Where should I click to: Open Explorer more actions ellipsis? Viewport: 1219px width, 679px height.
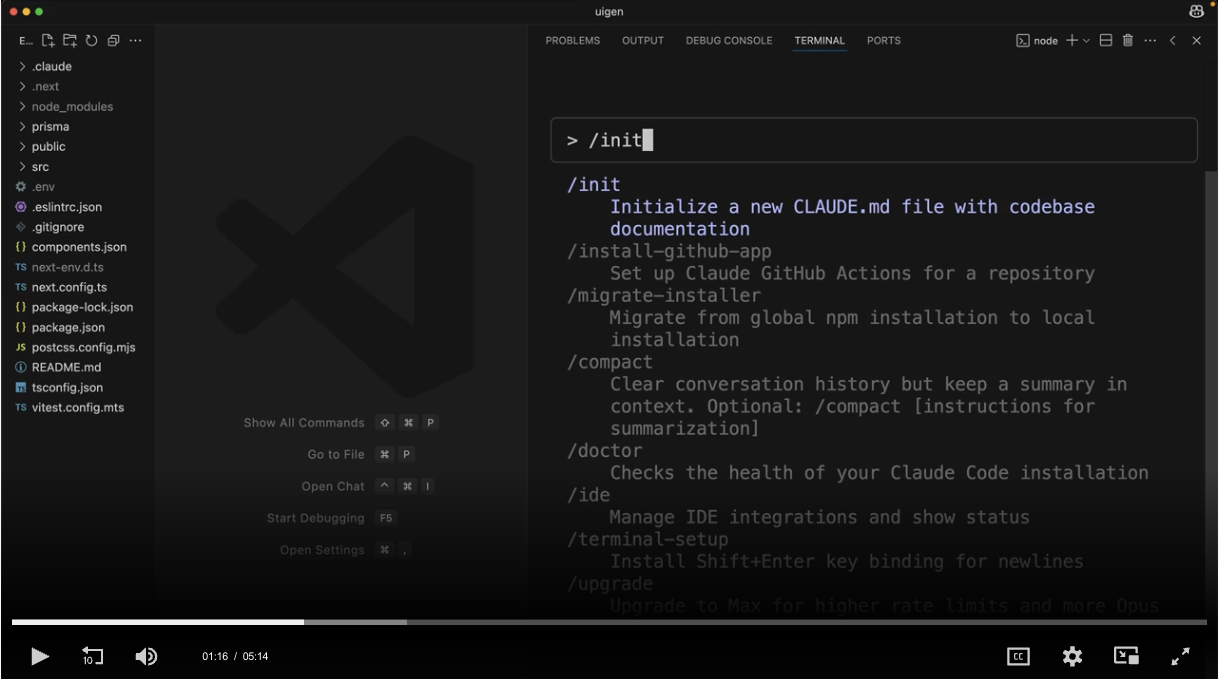[135, 41]
